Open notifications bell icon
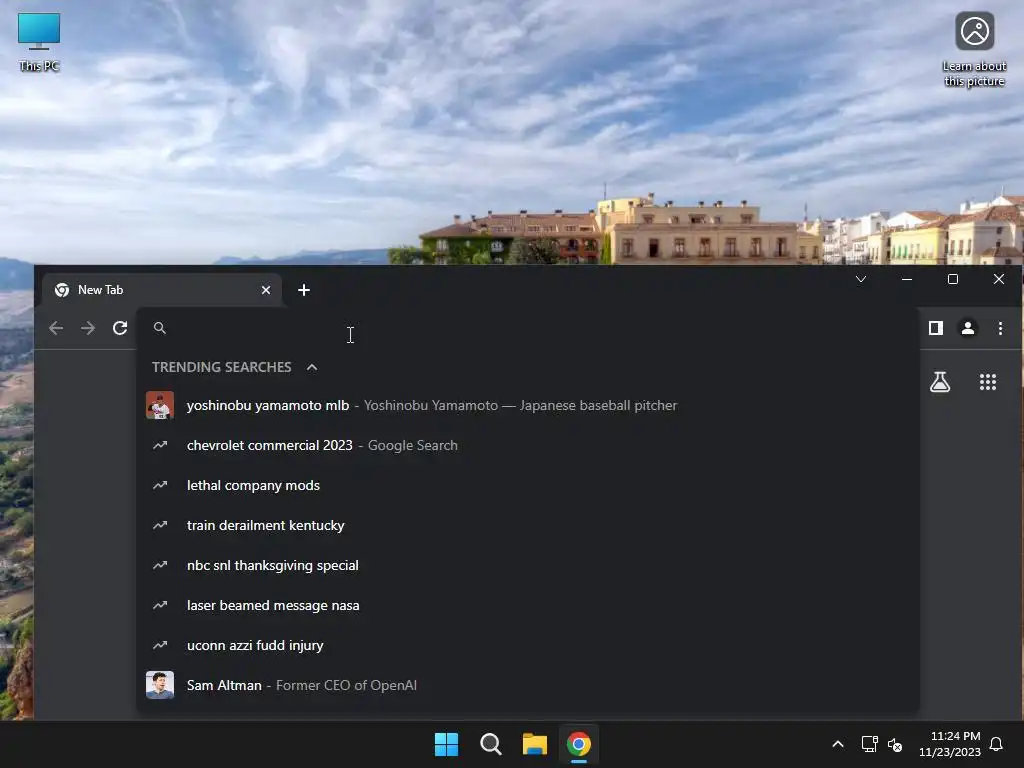Viewport: 1024px width, 768px height. click(x=996, y=744)
